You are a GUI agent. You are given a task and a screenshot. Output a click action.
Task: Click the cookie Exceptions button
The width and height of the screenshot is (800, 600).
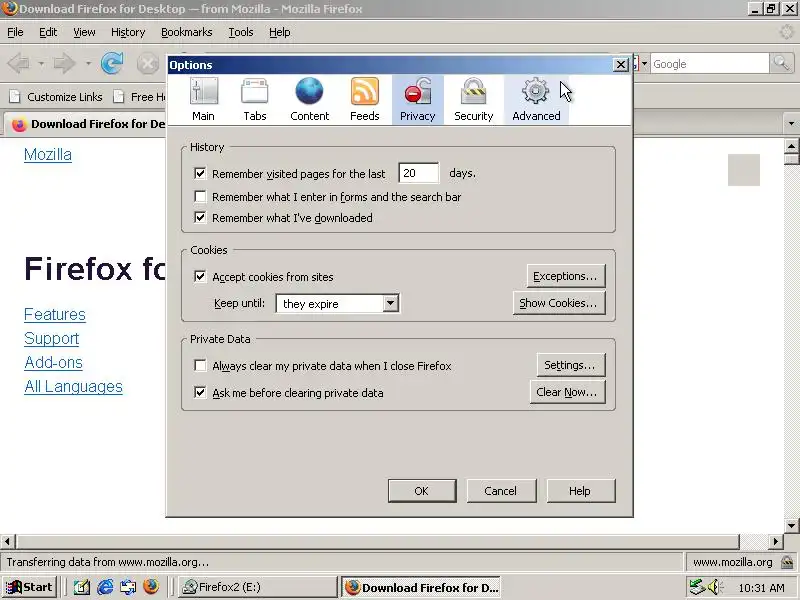[566, 276]
